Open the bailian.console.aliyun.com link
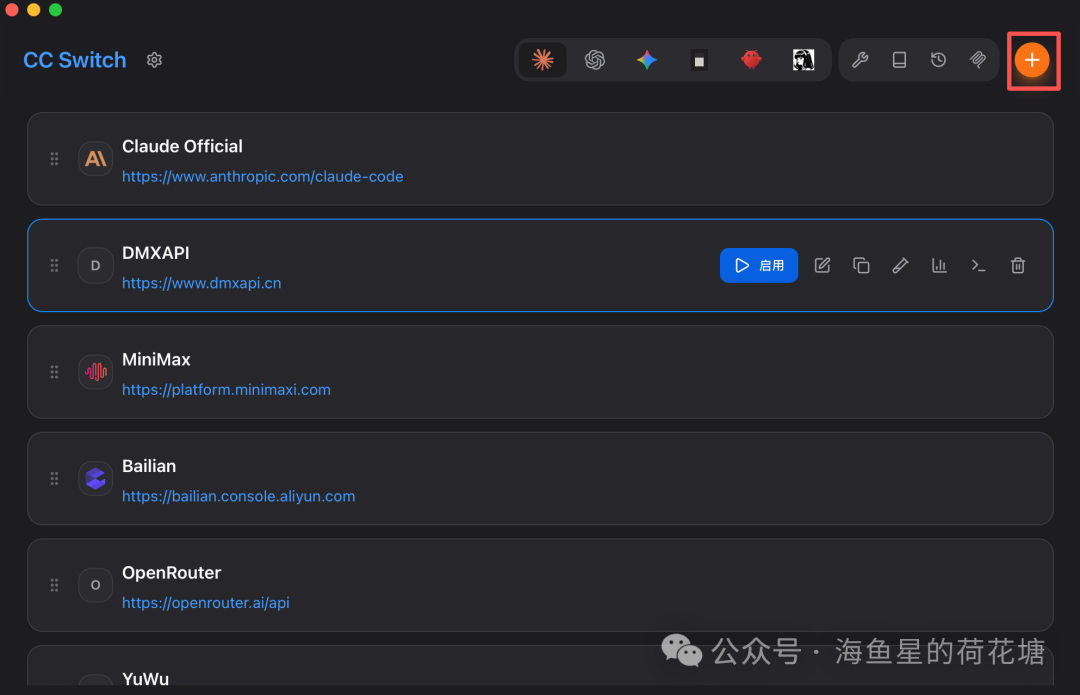1080x695 pixels. (238, 497)
